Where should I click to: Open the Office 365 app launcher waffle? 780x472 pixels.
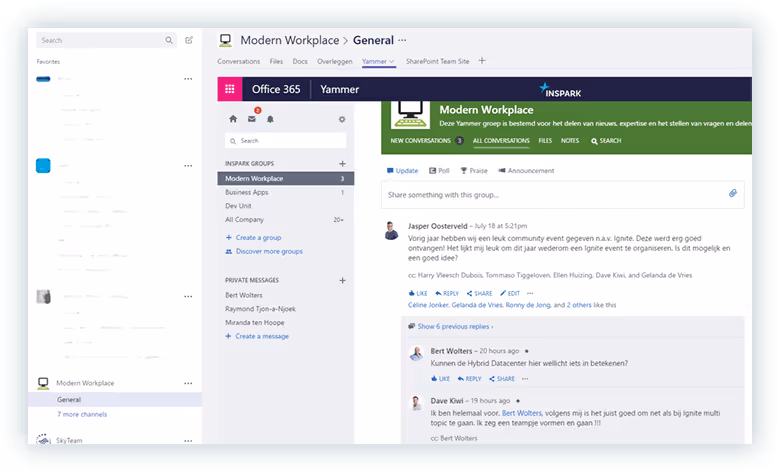[230, 89]
